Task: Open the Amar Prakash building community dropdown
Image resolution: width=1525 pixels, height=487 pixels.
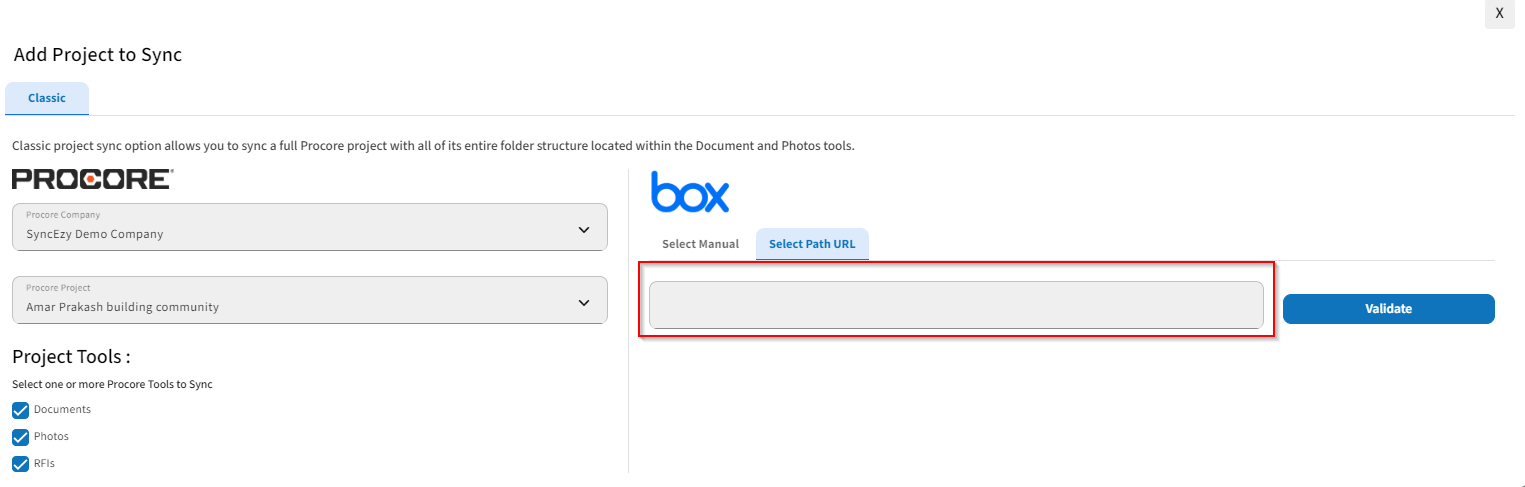Action: point(310,300)
